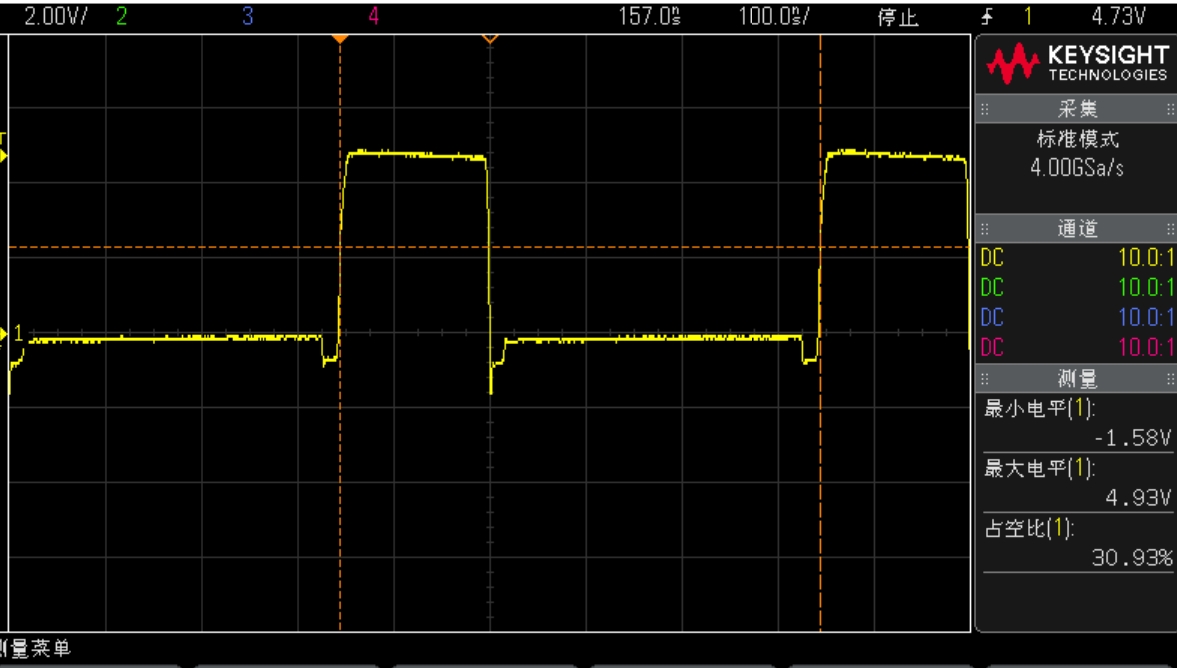The image size is (1177, 668).
Task: Select channel 4 magenta indicator
Action: pyautogui.click(x=374, y=17)
